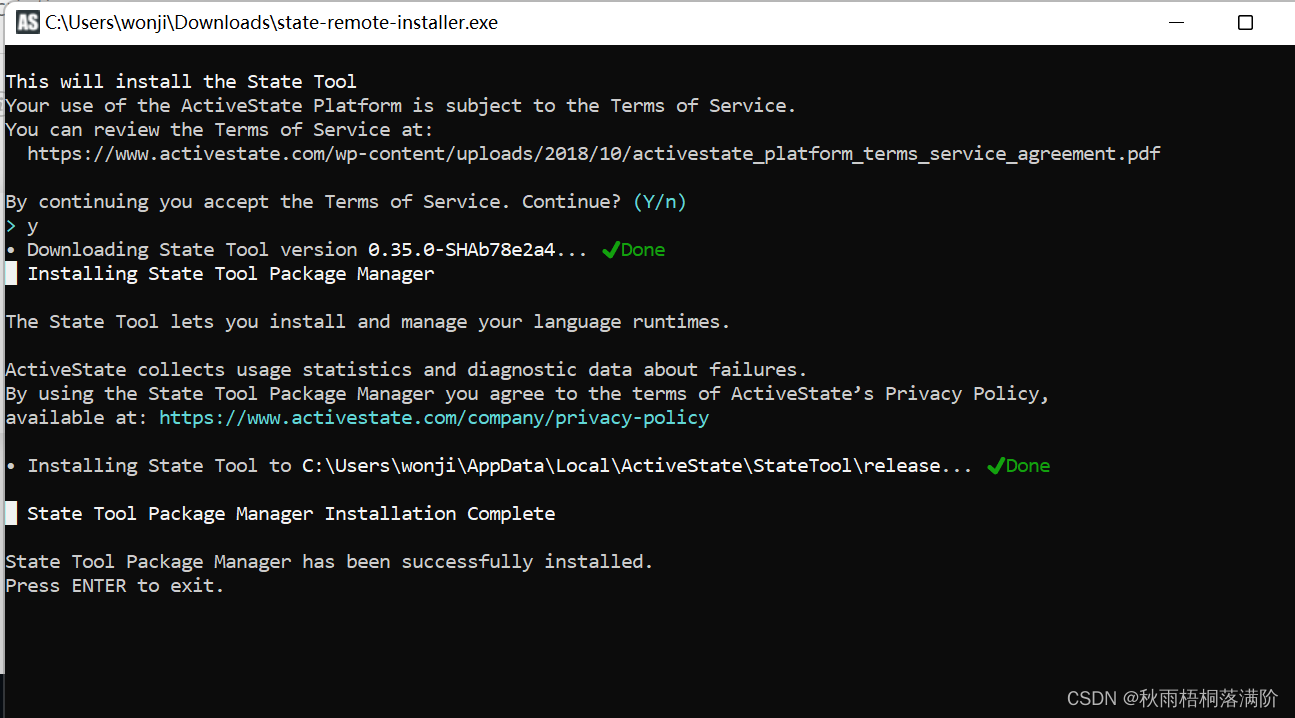Image resolution: width=1295 pixels, height=718 pixels.
Task: Click white block marker before 'Installing State Tool Package Manager'
Action: click(11, 274)
